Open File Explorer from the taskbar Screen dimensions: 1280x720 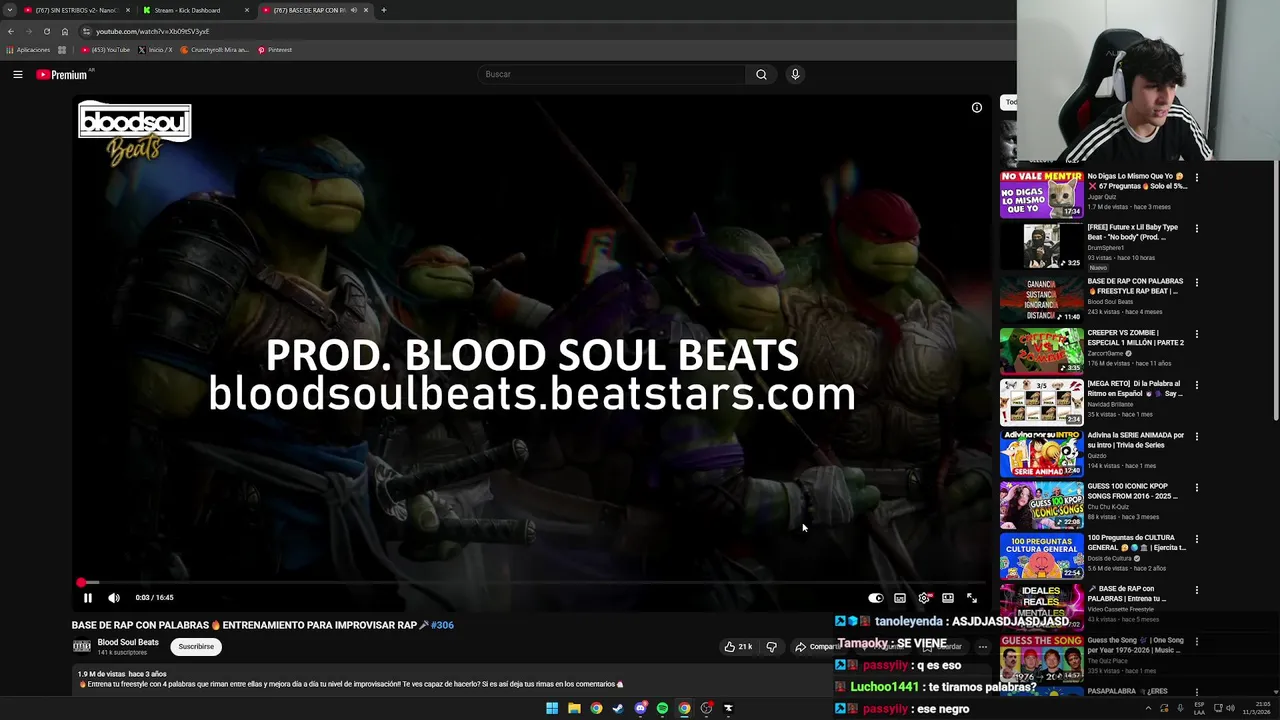point(574,708)
